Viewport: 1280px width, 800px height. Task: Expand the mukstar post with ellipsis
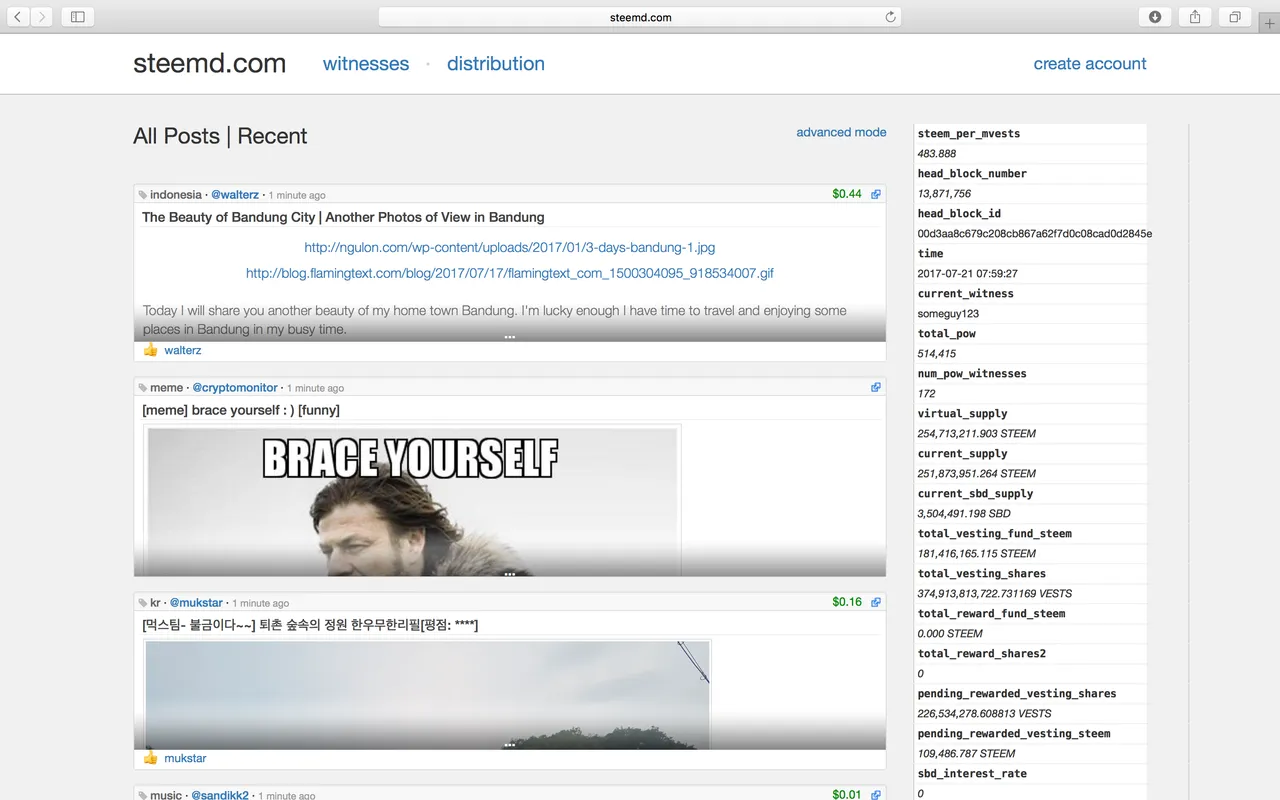(x=510, y=745)
